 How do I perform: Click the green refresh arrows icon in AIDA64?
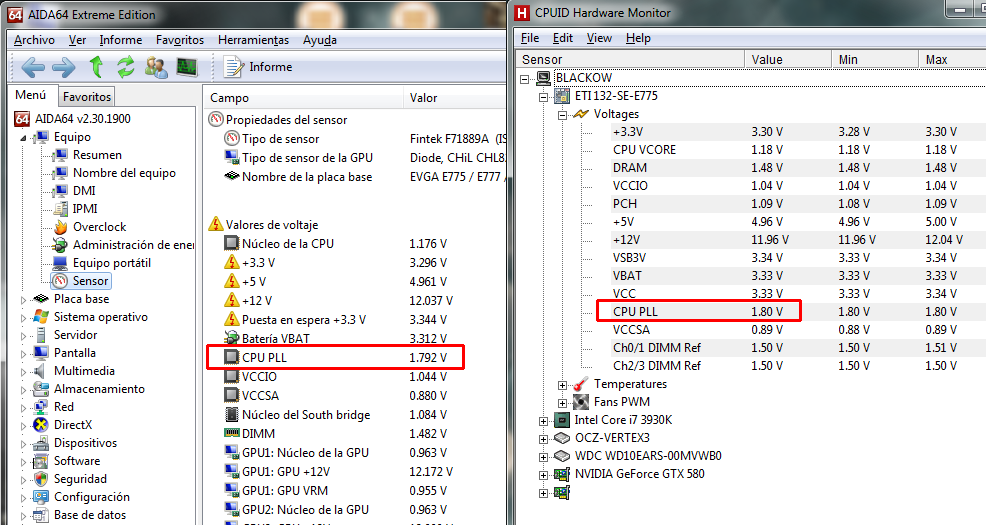point(126,66)
